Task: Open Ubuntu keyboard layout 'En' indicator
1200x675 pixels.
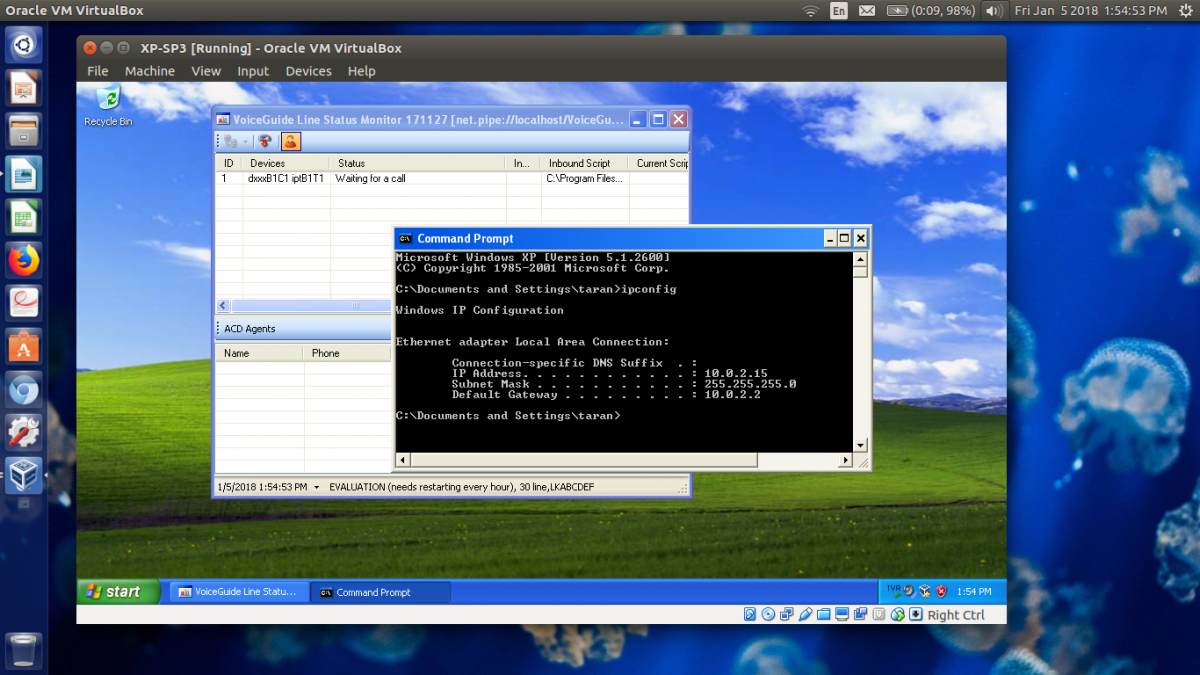Action: [839, 11]
